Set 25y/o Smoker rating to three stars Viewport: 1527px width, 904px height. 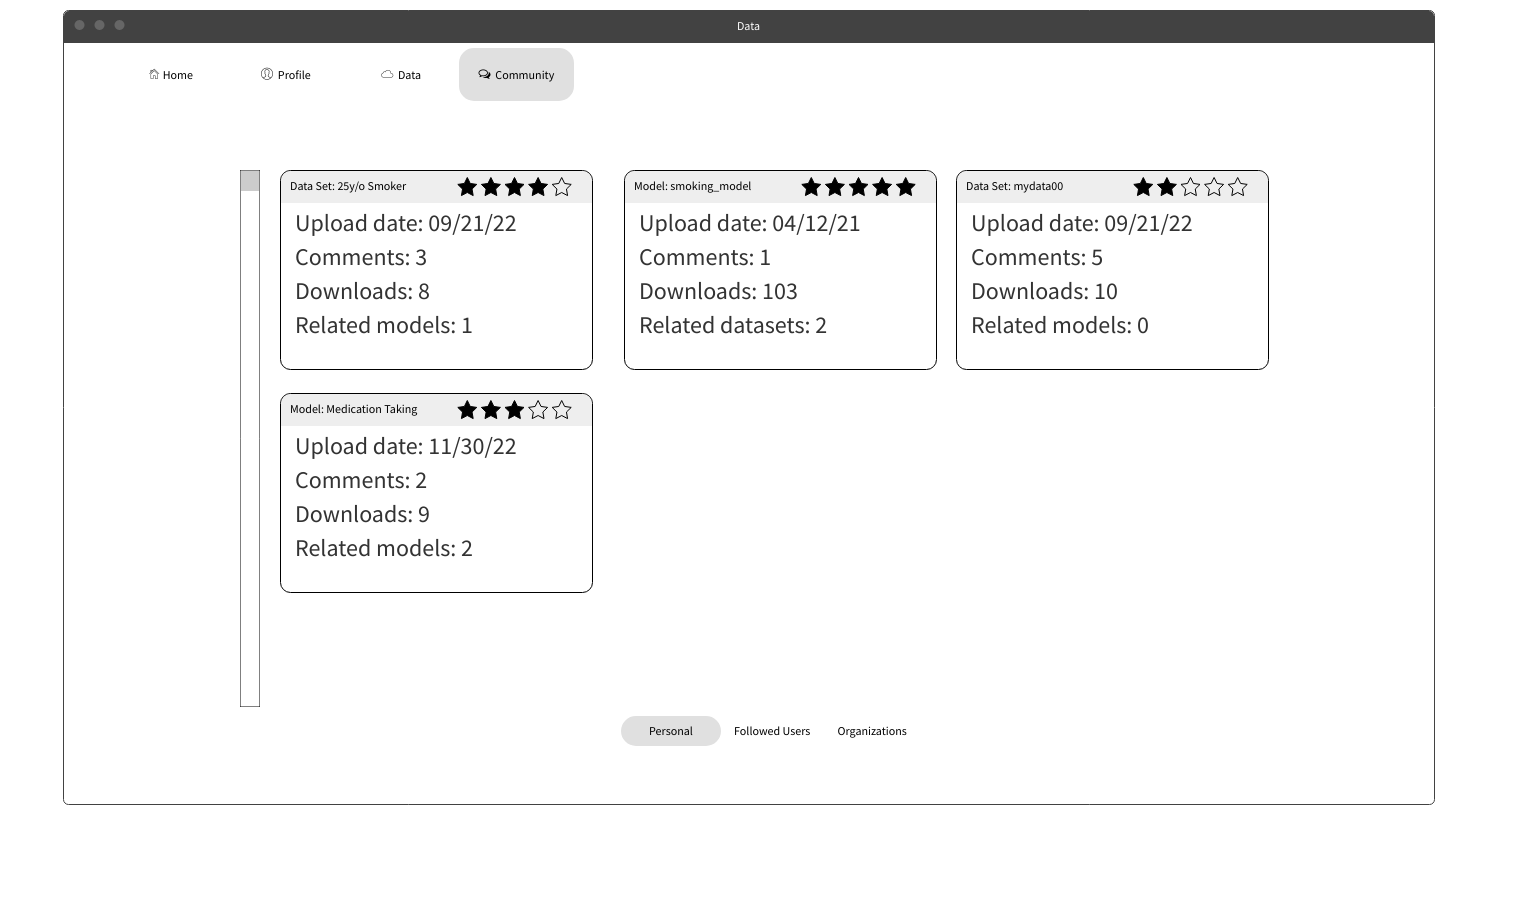515,187
